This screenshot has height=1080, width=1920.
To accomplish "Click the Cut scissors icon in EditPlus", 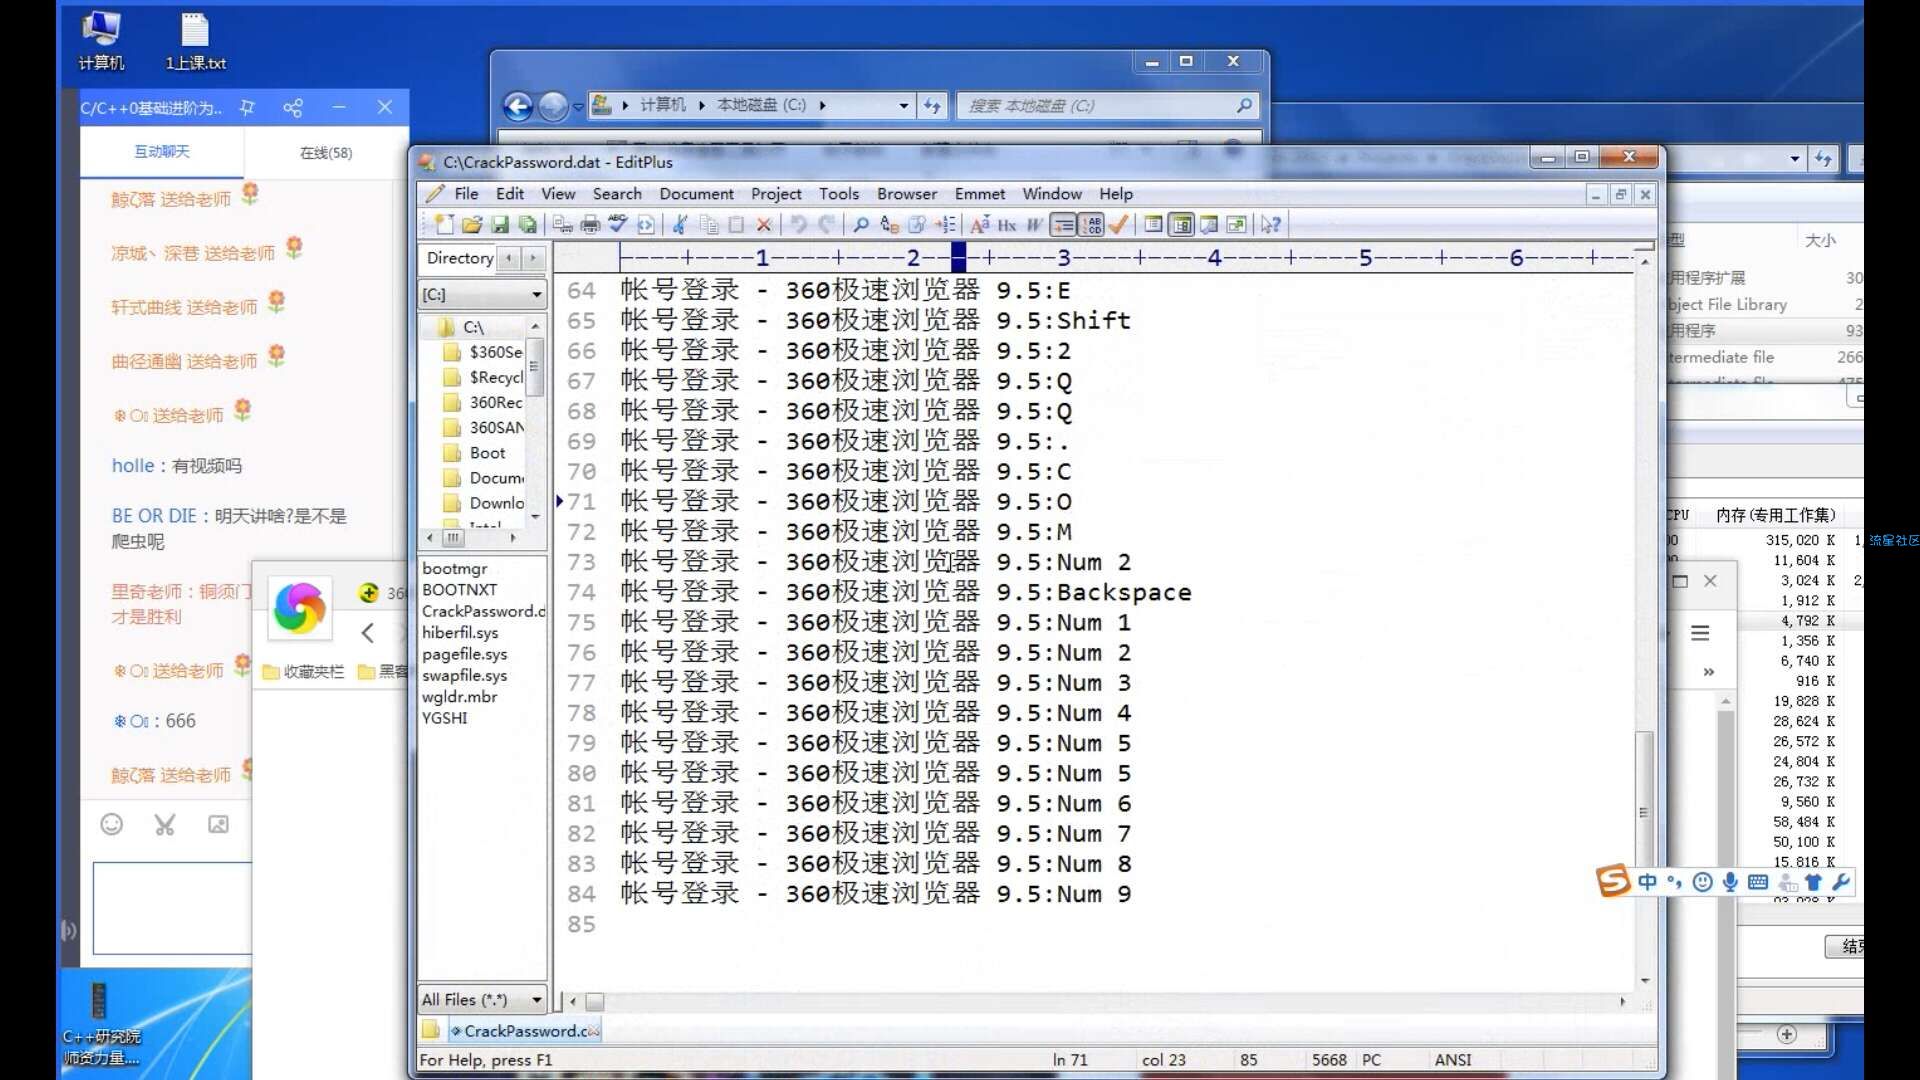I will (680, 225).
